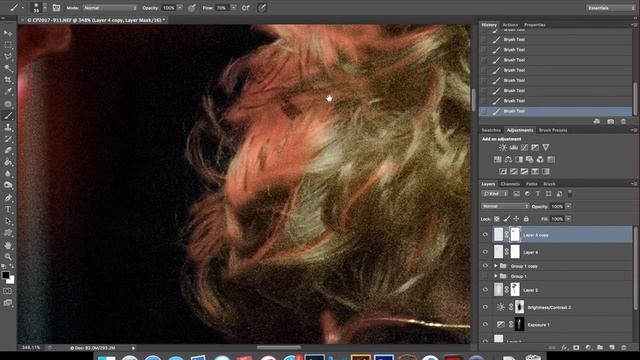Viewport: 640px width, 360px height.
Task: Toggle the brush panel button in options bar
Action: click(x=56, y=8)
